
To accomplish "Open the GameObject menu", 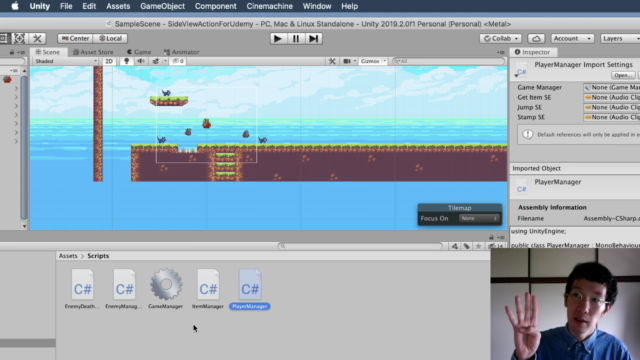I will [x=162, y=6].
